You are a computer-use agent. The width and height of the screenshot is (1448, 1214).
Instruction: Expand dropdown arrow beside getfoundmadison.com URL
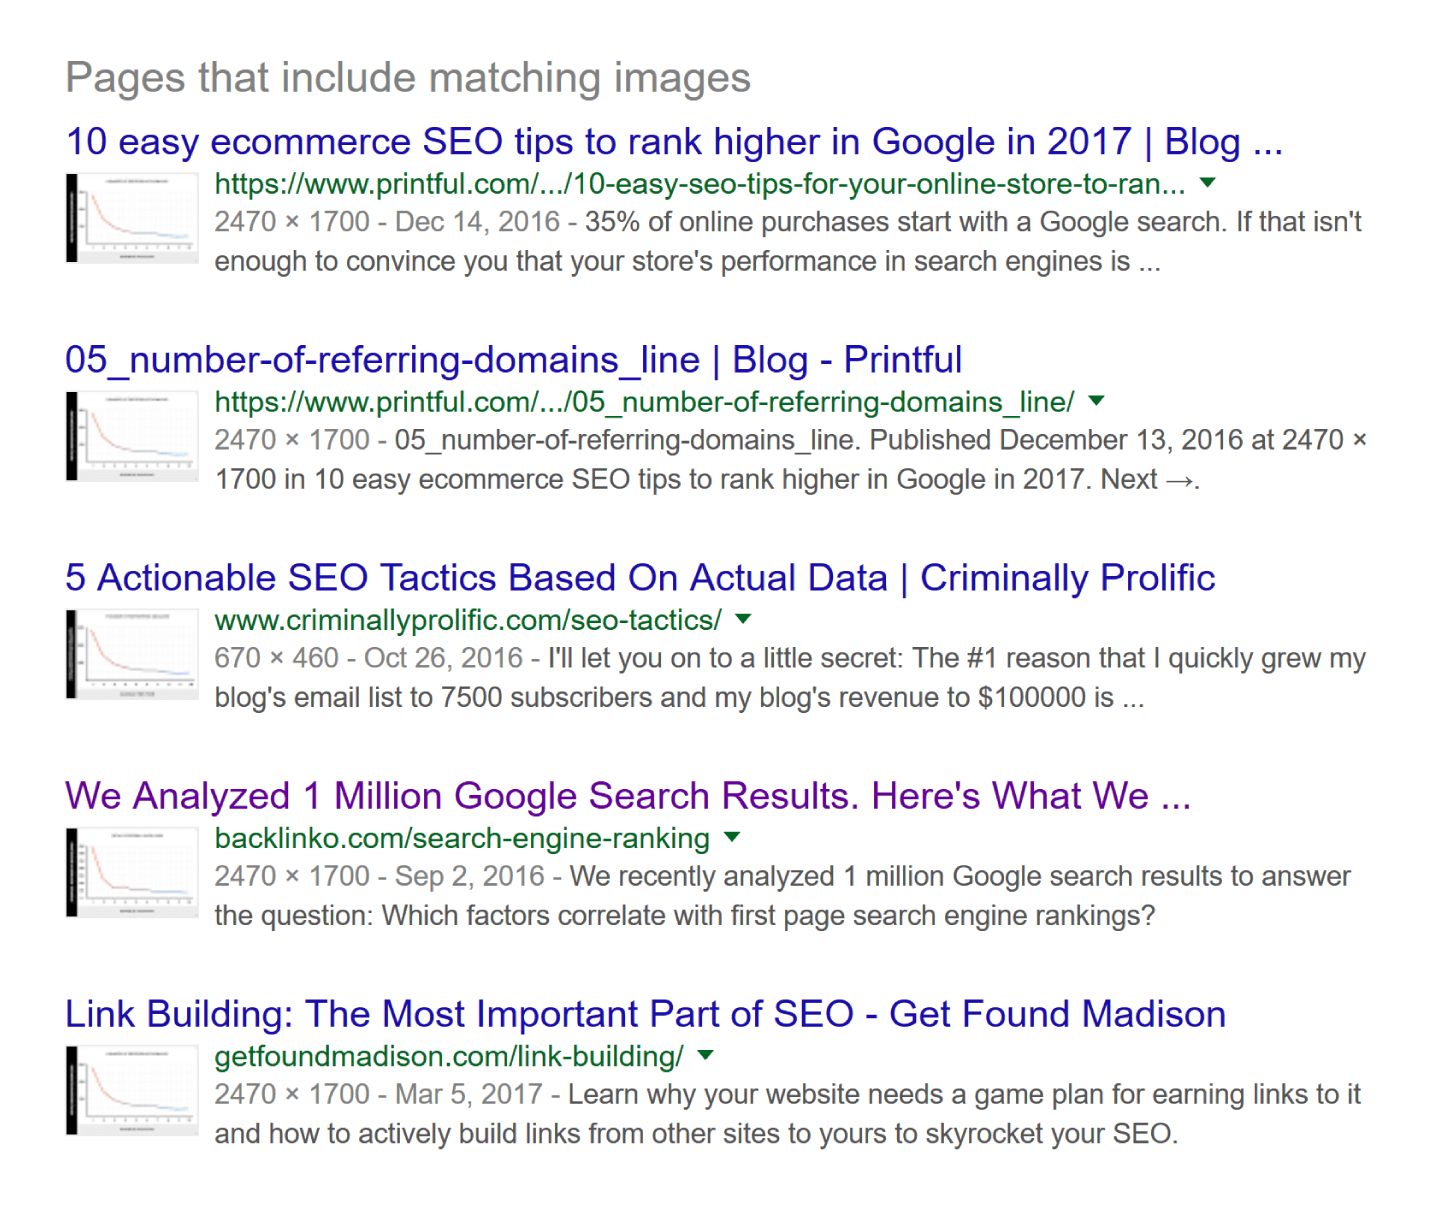706,1055
